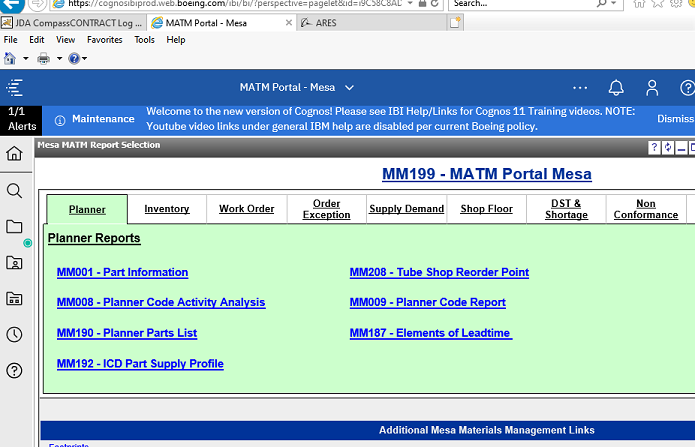Open the Search magnifier in sidebar
695x447 pixels.
(x=14, y=191)
